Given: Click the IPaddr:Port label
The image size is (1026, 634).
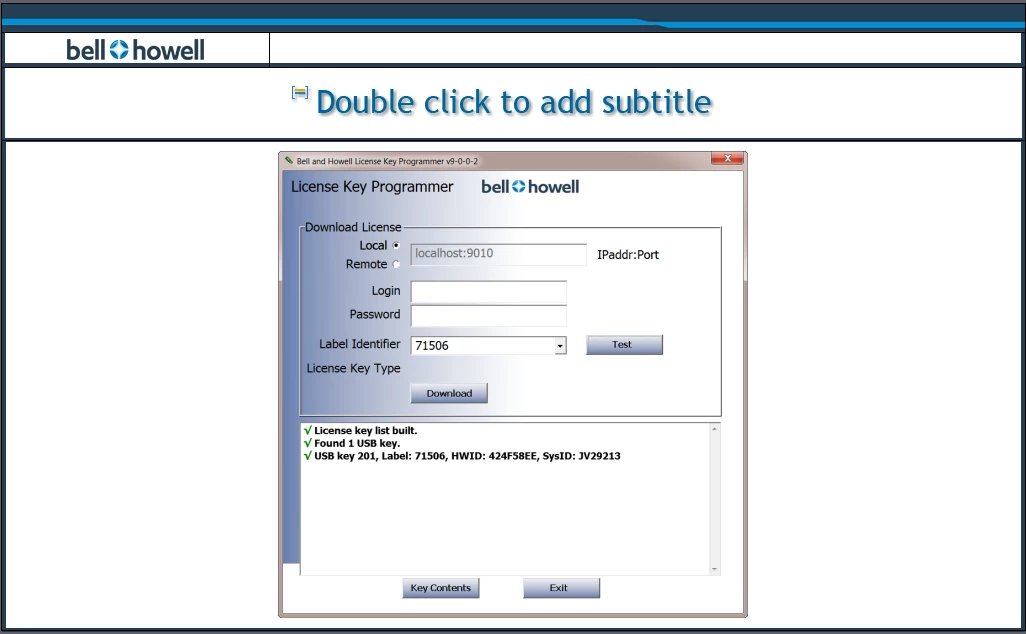Looking at the screenshot, I should [x=628, y=255].
